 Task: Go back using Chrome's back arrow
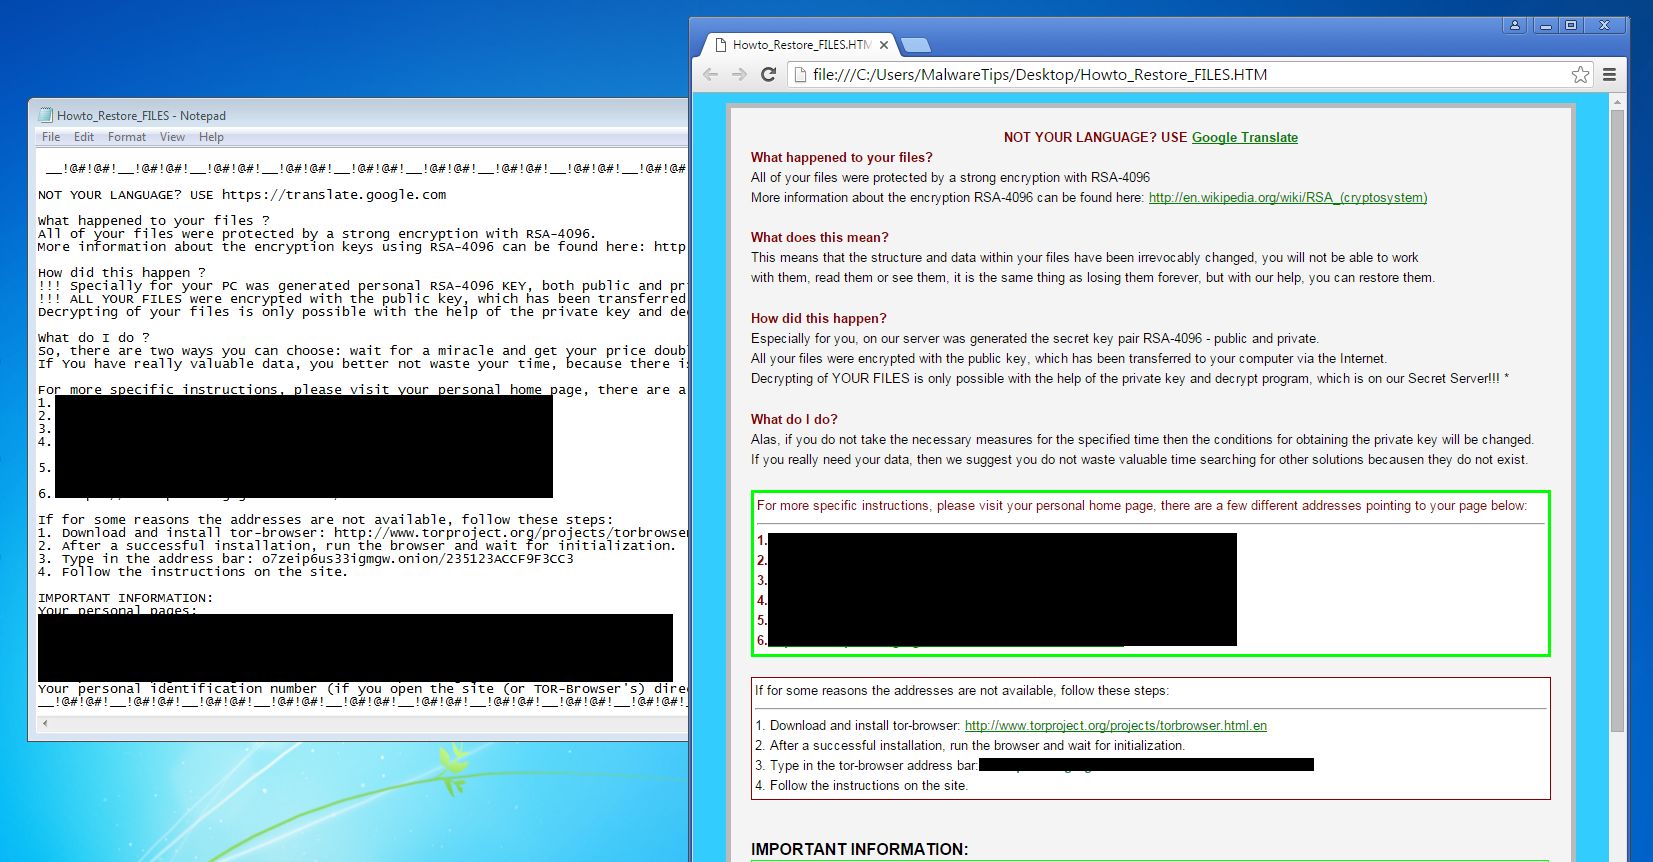coord(710,74)
